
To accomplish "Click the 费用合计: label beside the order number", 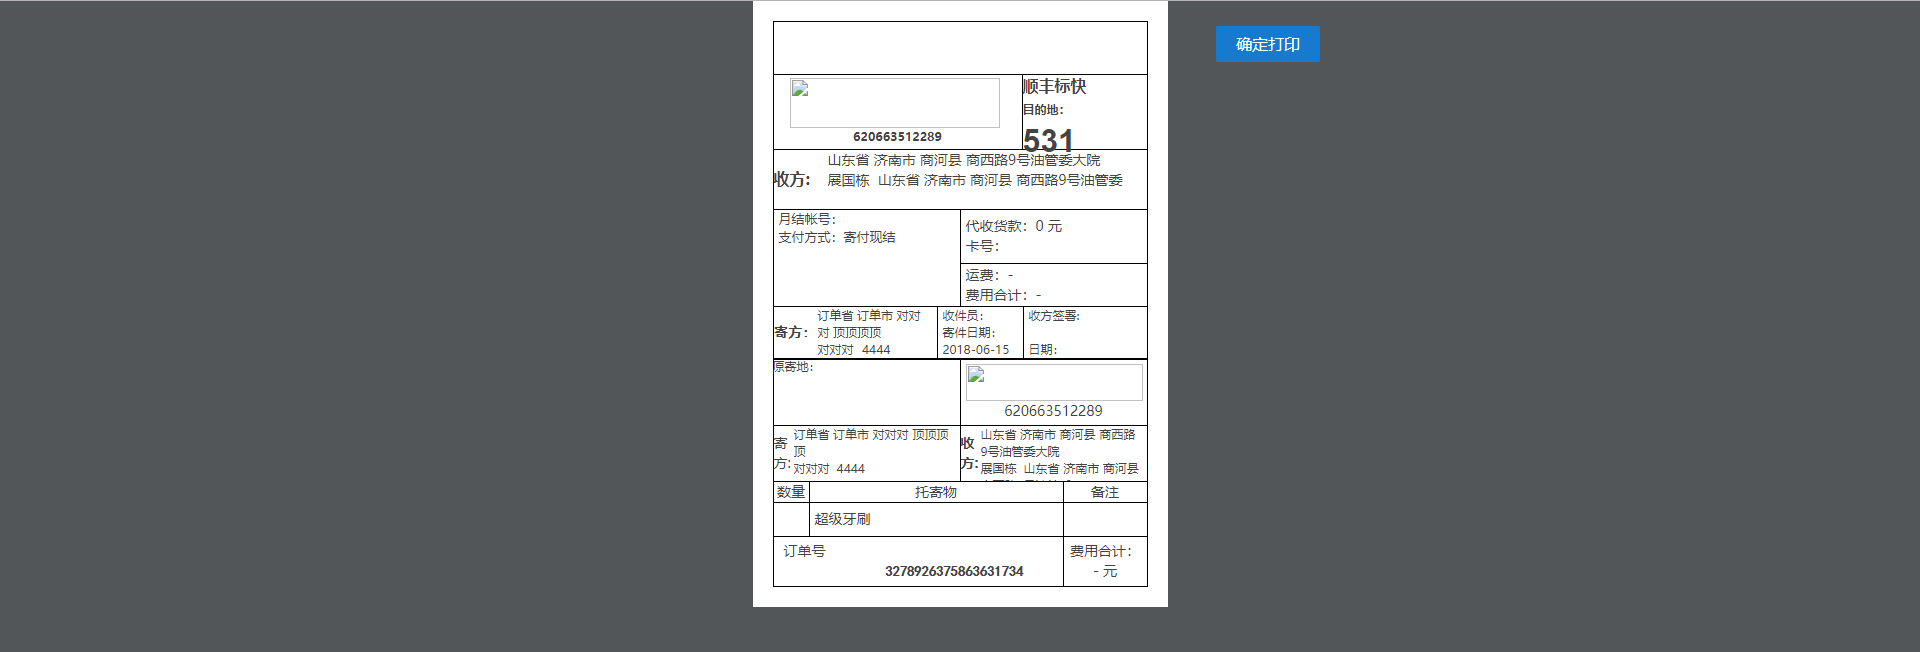I will click(1101, 551).
